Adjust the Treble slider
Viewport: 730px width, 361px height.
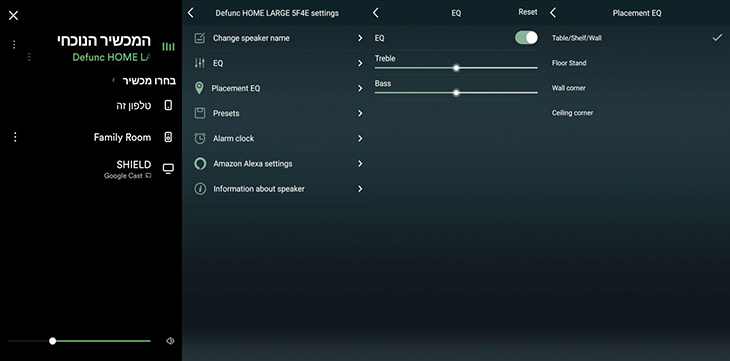tap(456, 68)
